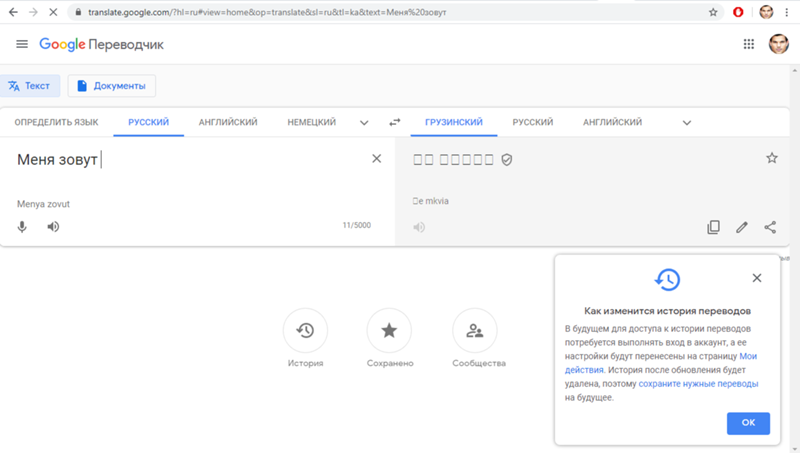Open the Google apps grid
The height and width of the screenshot is (453, 800).
tap(749, 44)
